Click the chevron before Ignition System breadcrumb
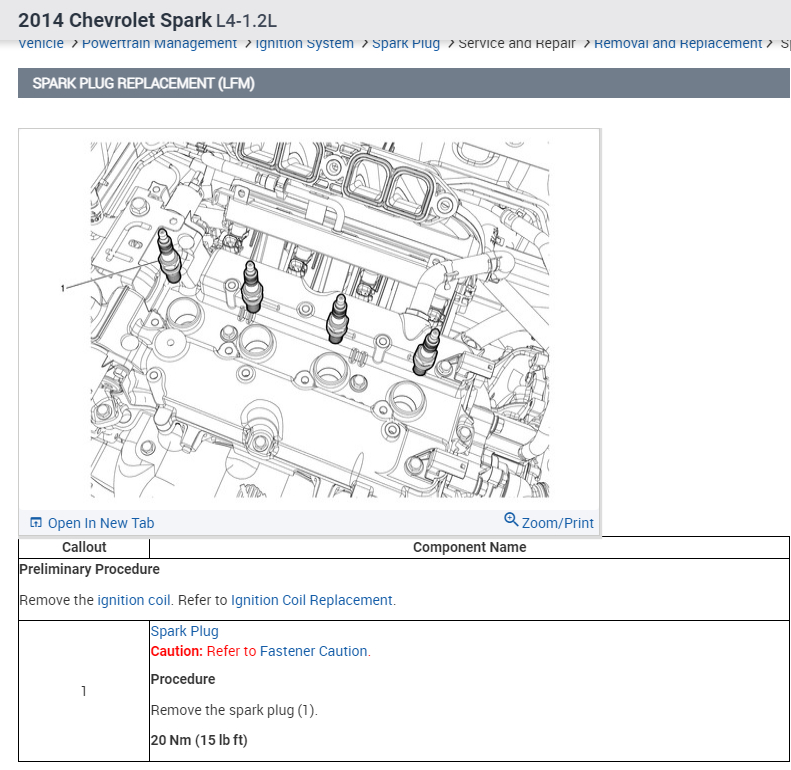The image size is (791, 770). [248, 43]
